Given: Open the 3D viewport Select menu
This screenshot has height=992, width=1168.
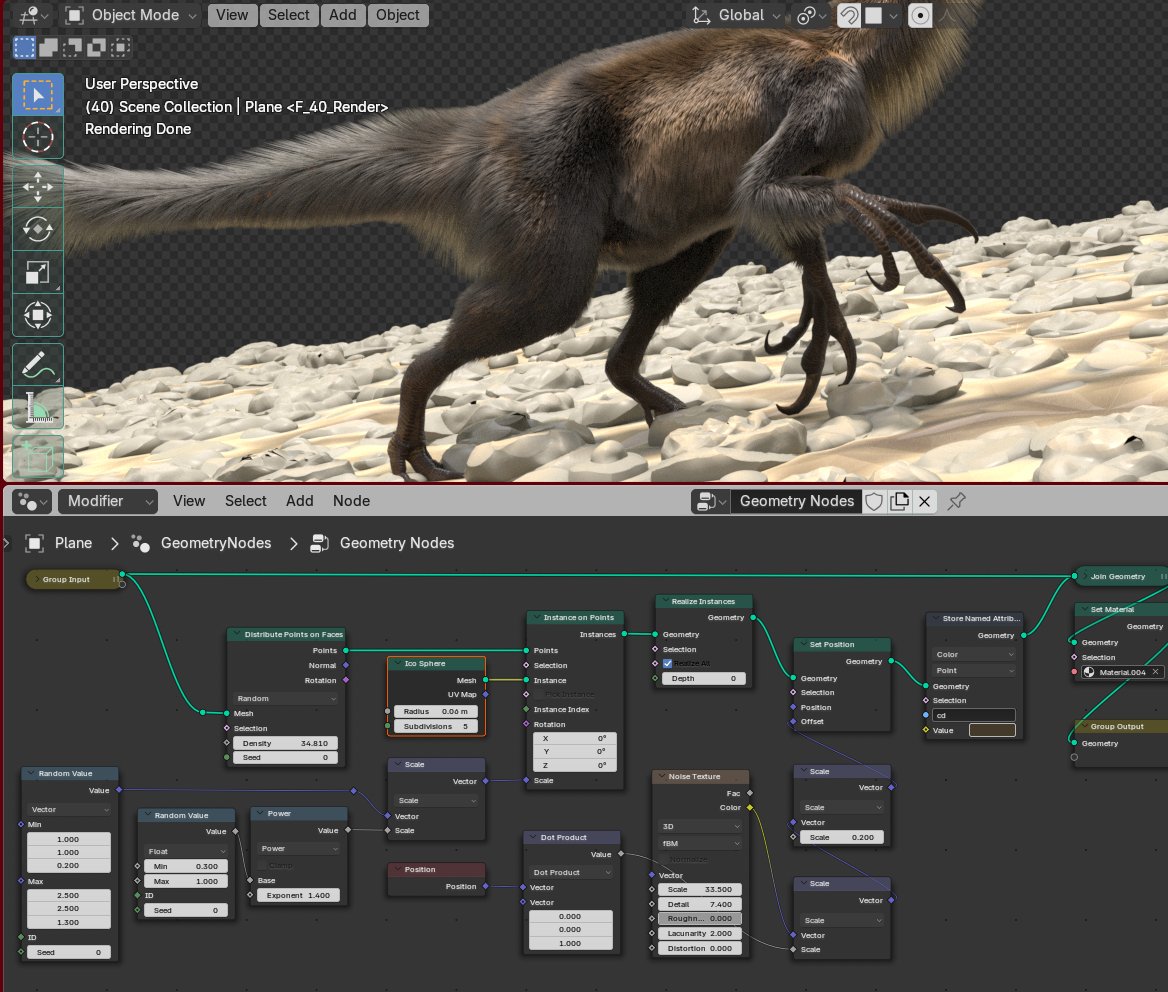Looking at the screenshot, I should coord(288,15).
